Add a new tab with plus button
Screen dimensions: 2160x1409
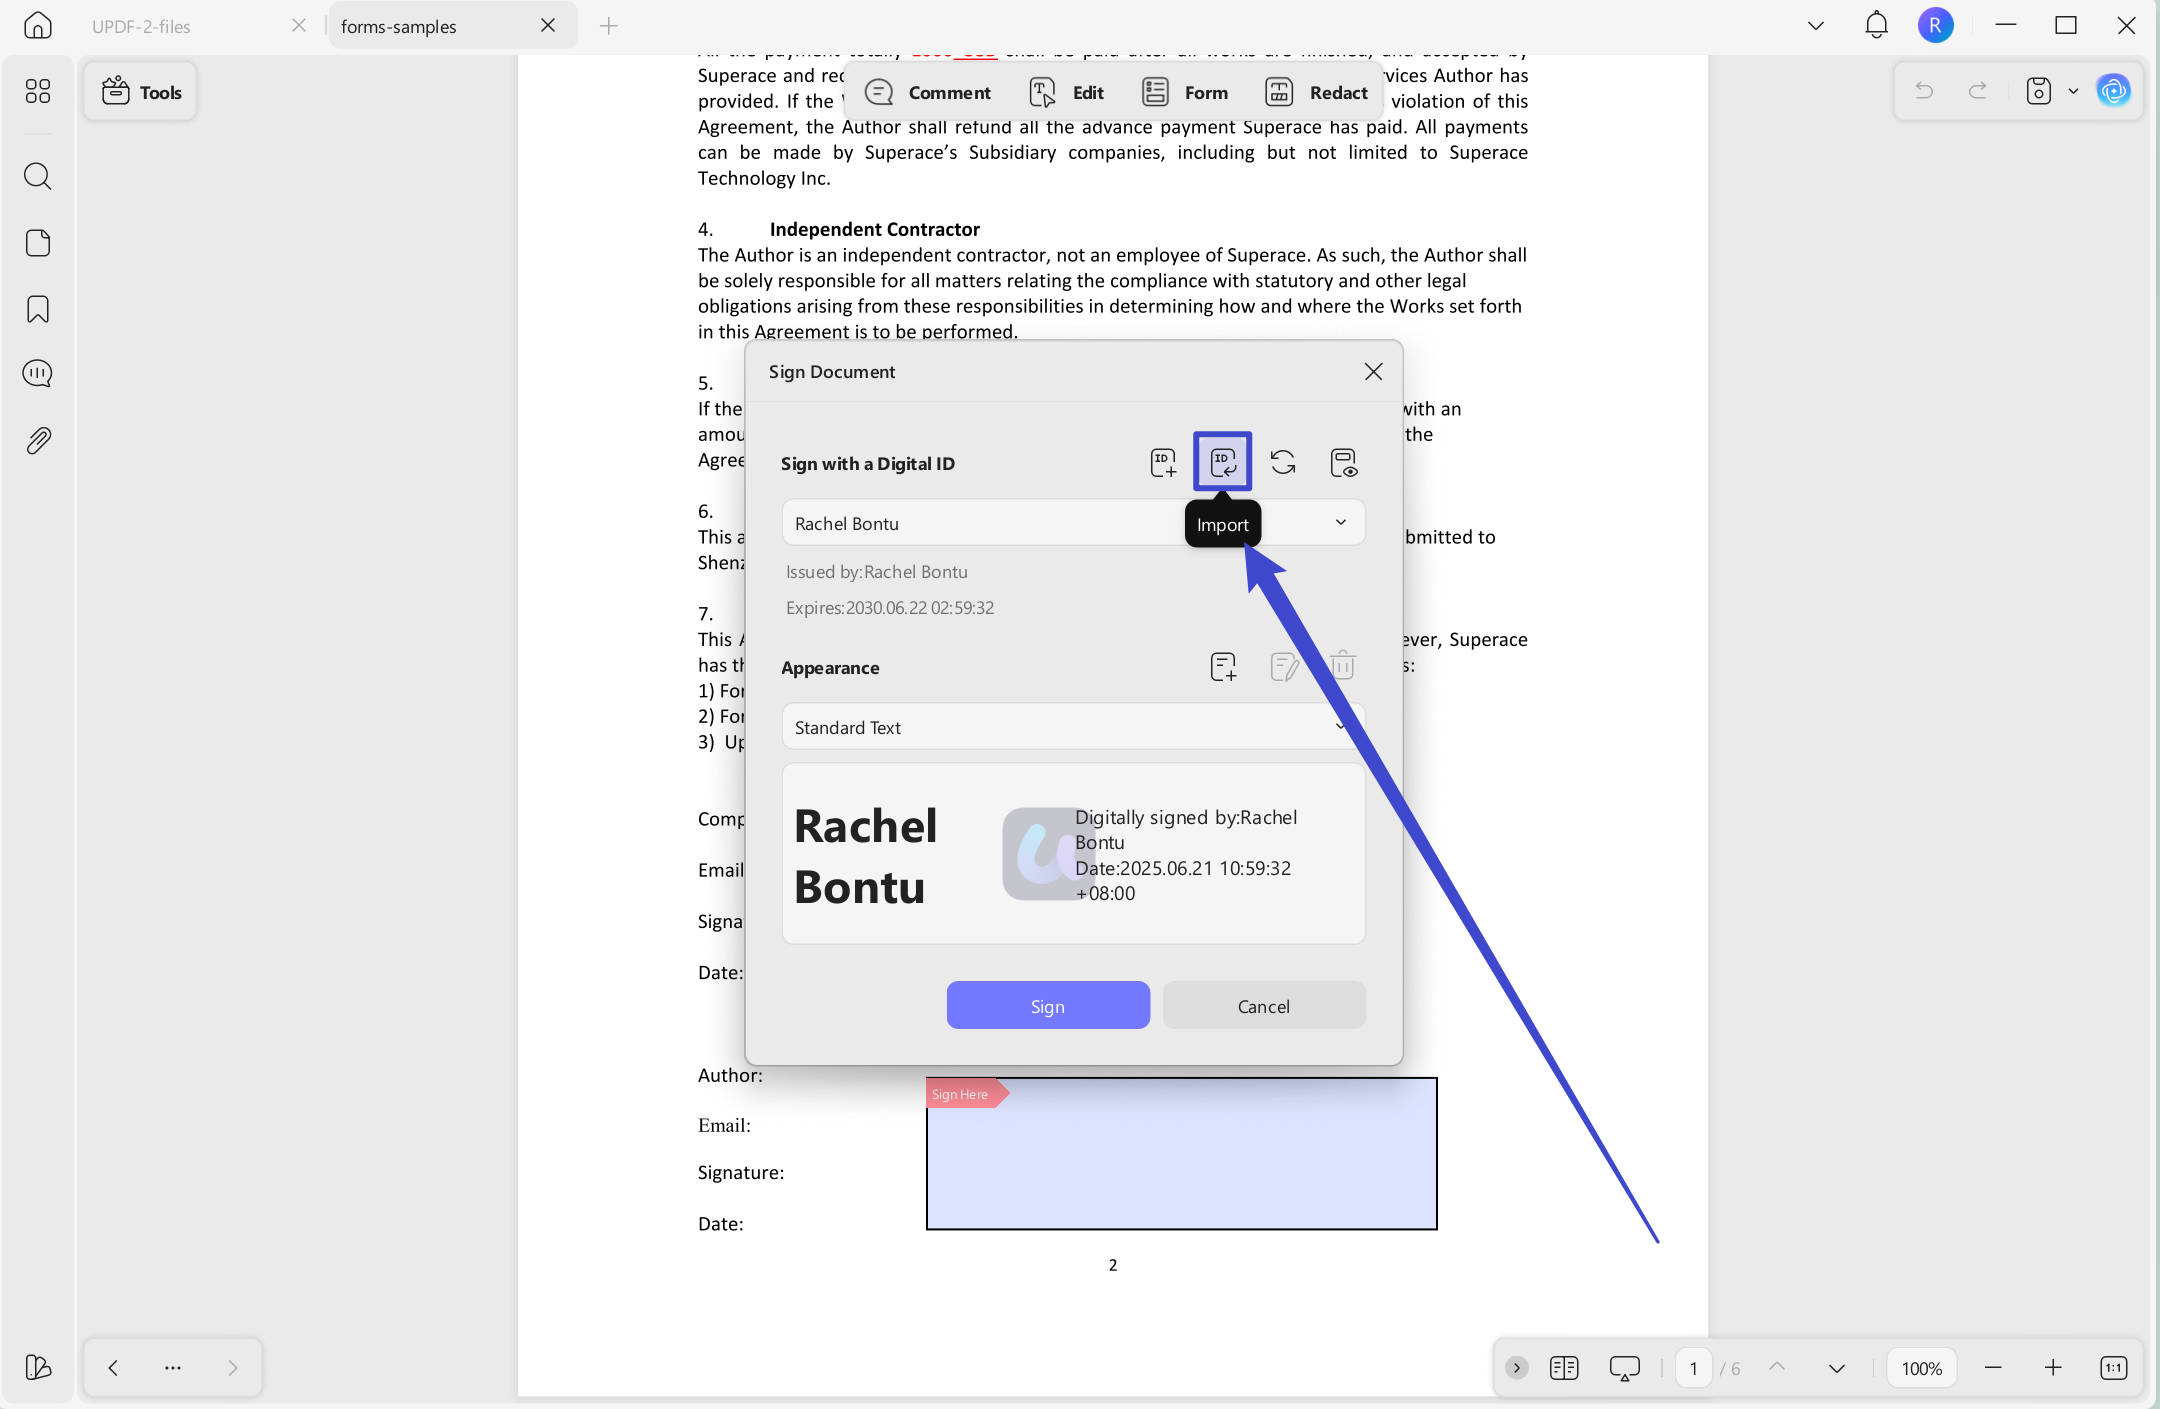pyautogui.click(x=608, y=26)
